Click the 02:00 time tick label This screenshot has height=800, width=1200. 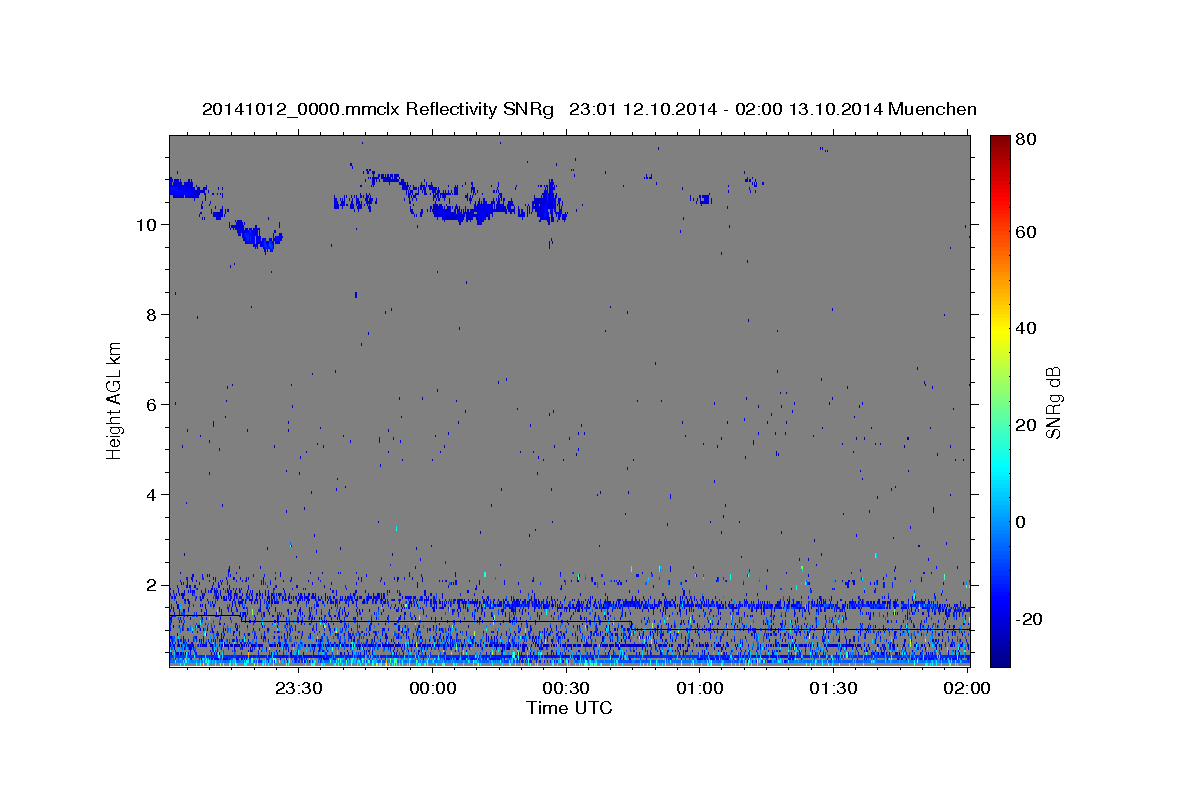pos(966,688)
